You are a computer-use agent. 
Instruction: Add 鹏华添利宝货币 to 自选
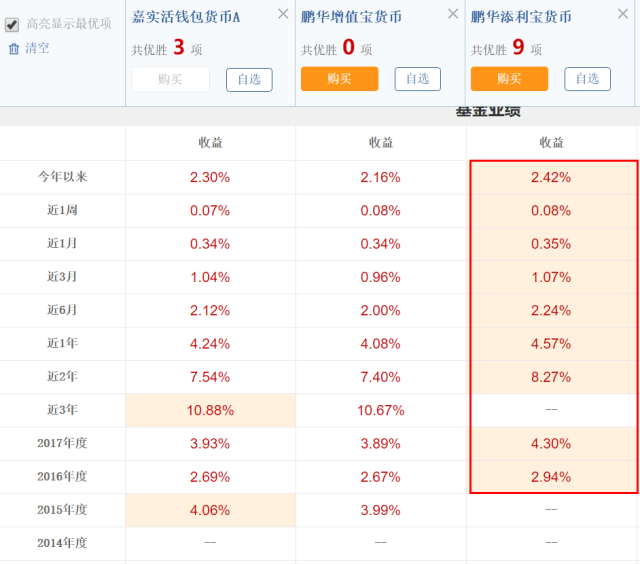(587, 79)
